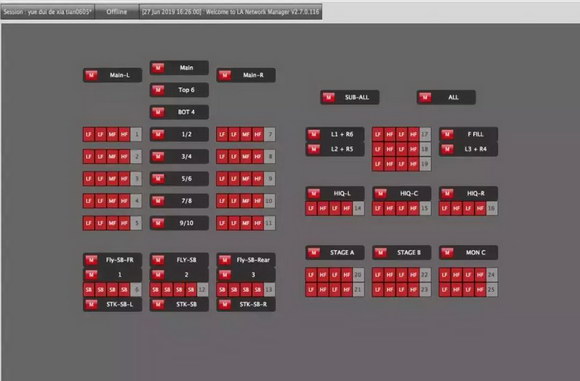The image size is (580, 381).
Task: Click the first SB channel of amplifier 12
Action: [x=156, y=290]
